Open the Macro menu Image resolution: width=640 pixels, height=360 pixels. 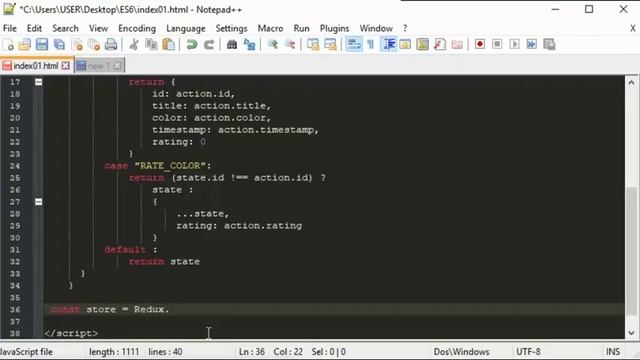[x=270, y=28]
